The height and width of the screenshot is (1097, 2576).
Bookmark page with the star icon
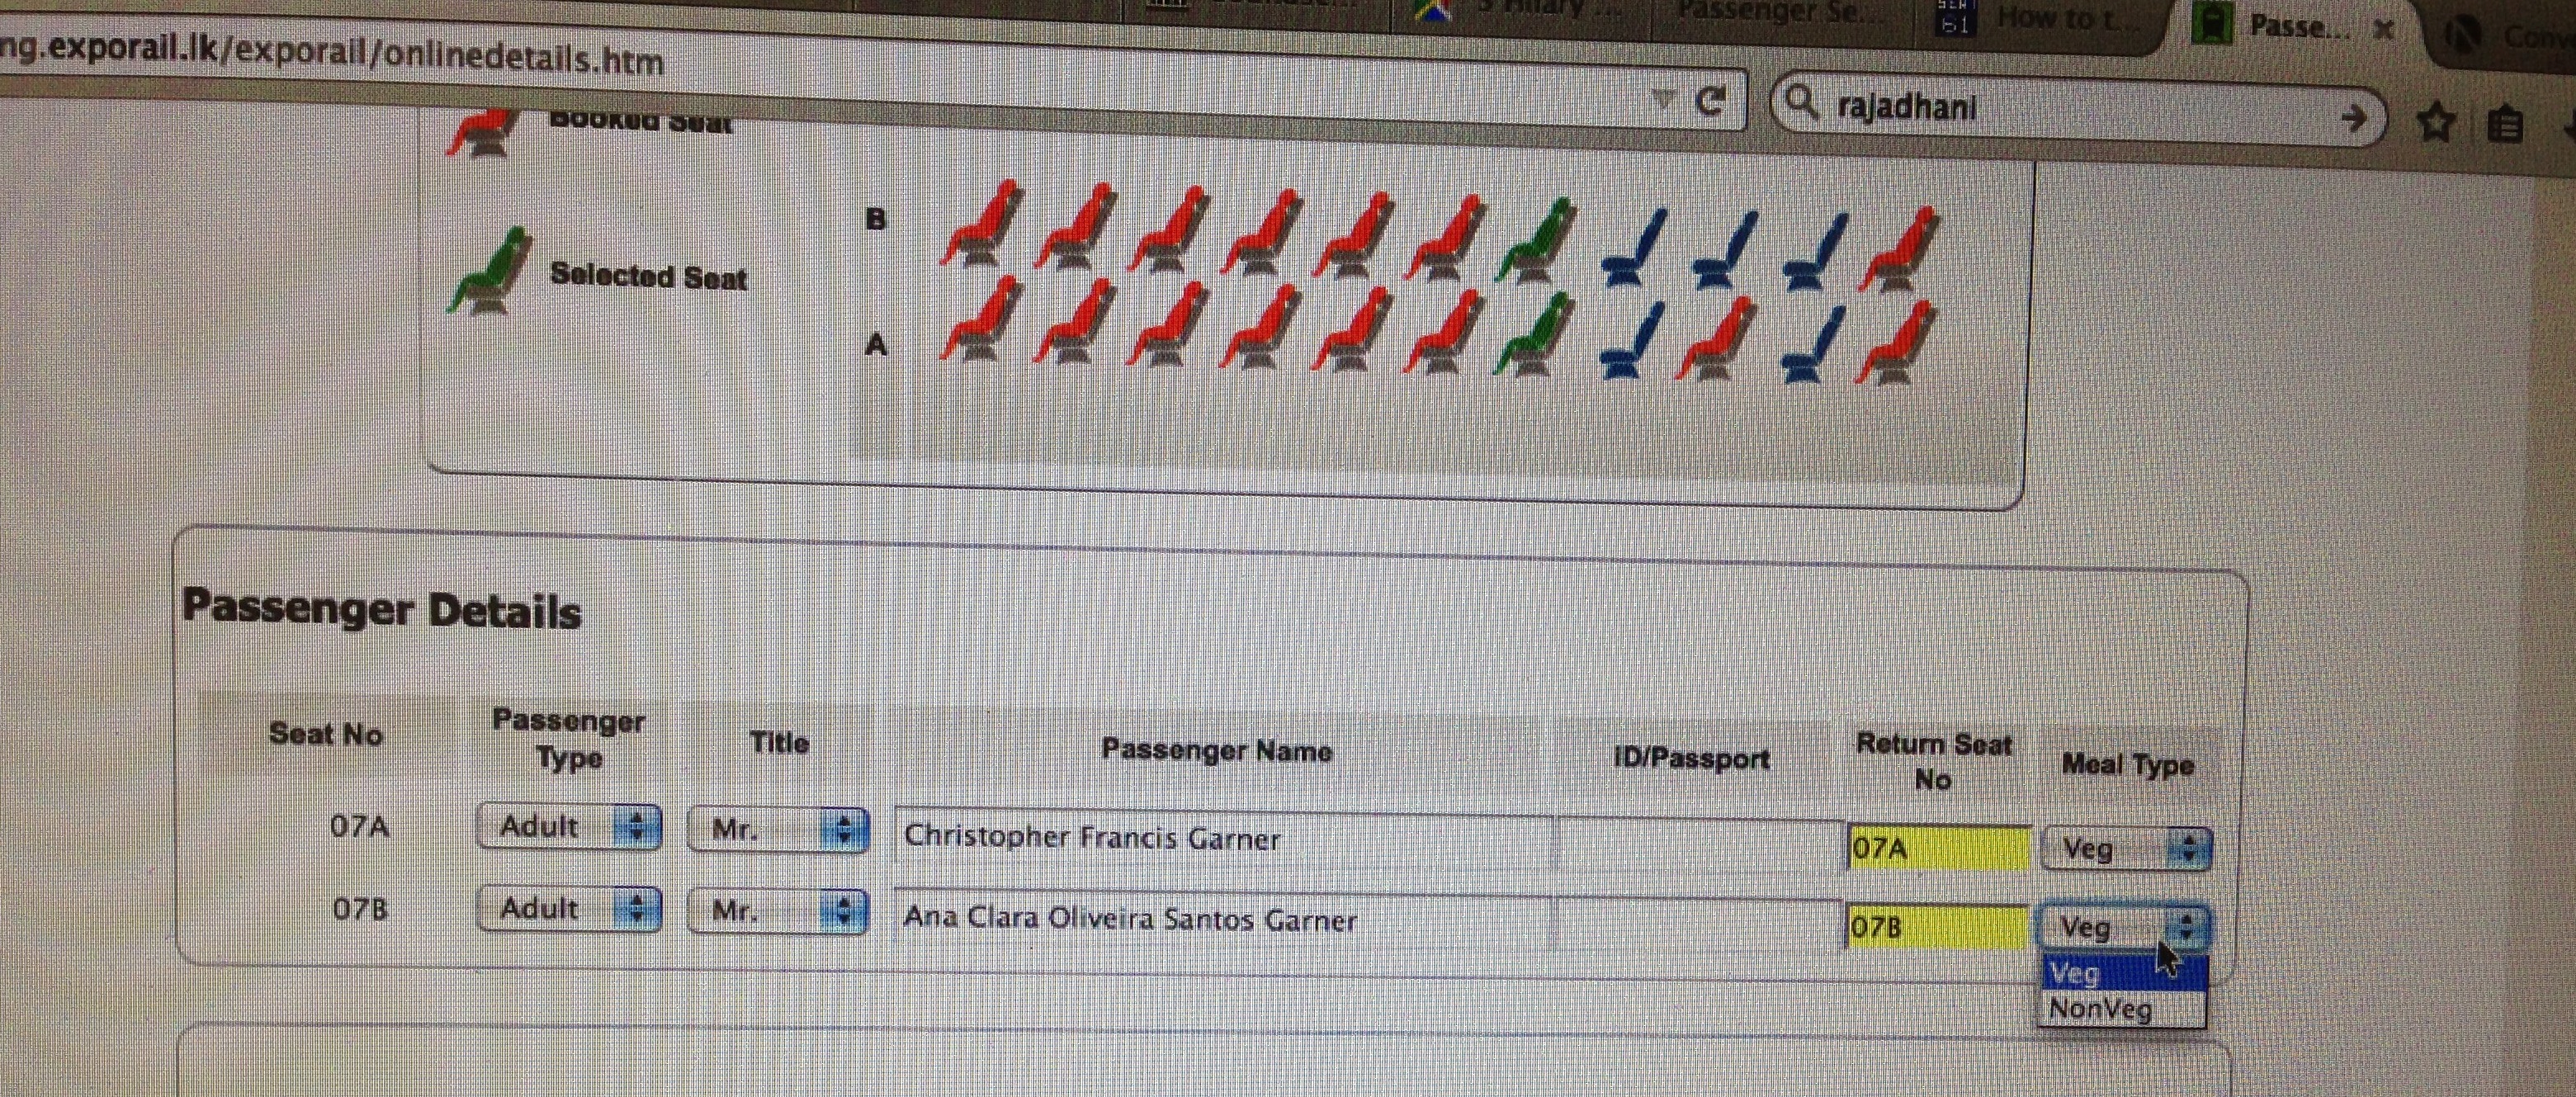point(2435,123)
